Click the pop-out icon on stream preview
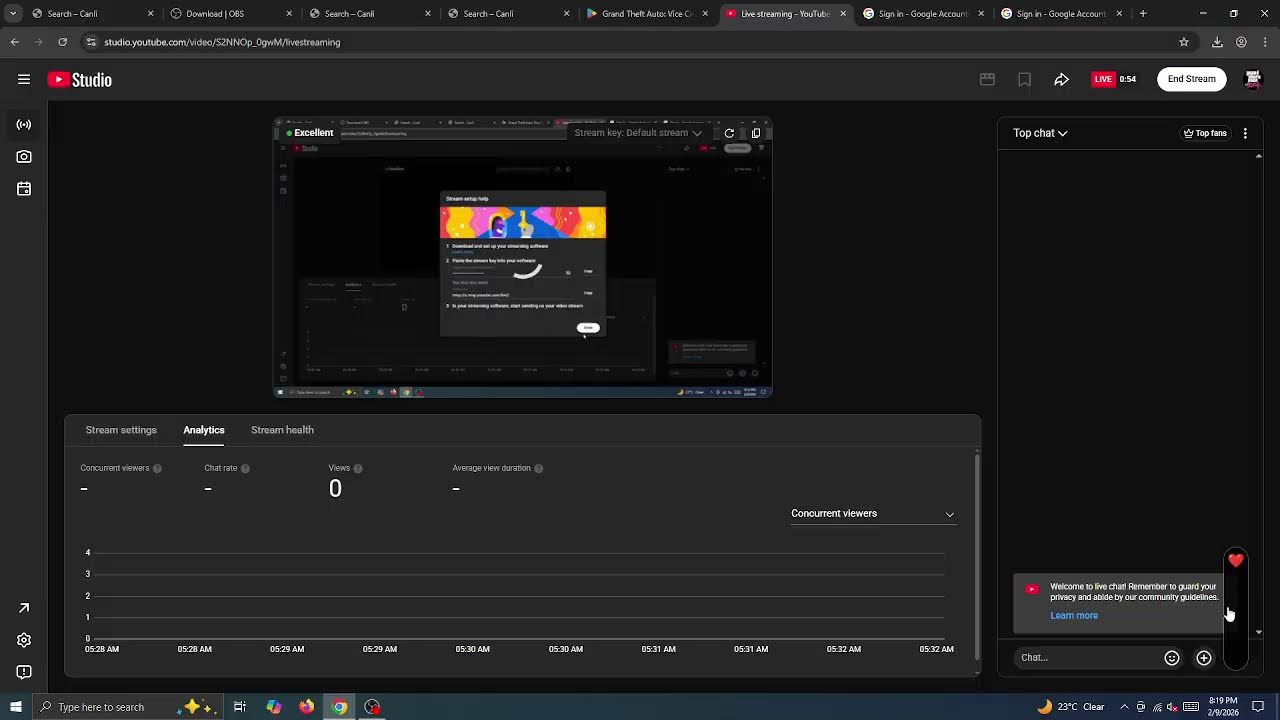 pyautogui.click(x=756, y=133)
